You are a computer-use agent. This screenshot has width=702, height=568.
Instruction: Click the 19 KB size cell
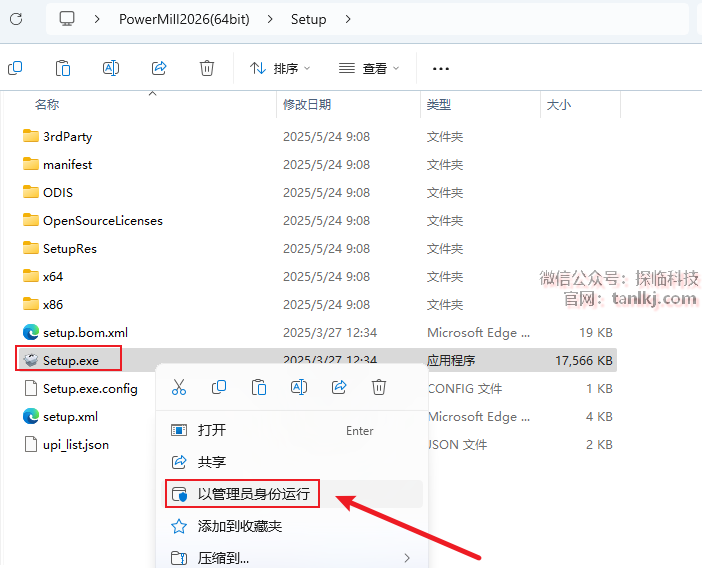click(596, 333)
